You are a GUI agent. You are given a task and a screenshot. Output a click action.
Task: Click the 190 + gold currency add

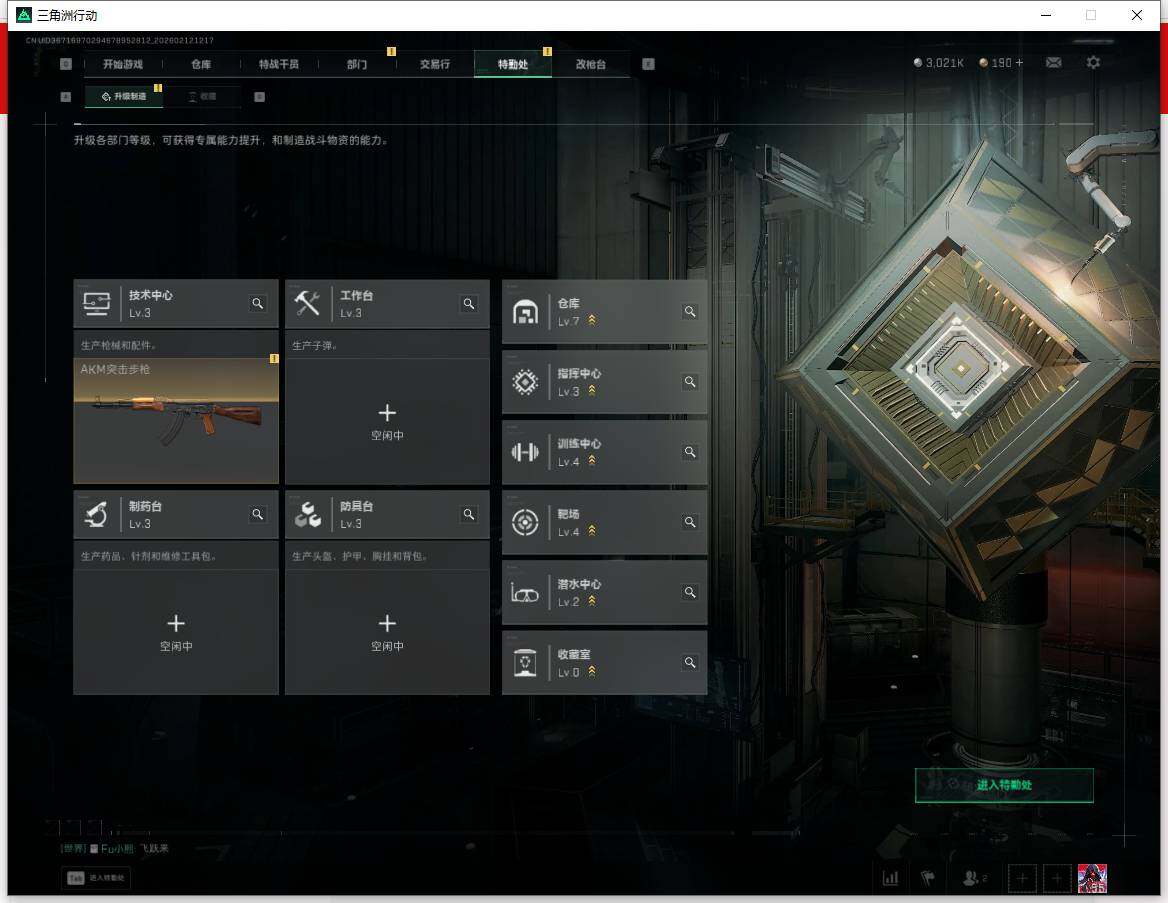coord(1001,63)
